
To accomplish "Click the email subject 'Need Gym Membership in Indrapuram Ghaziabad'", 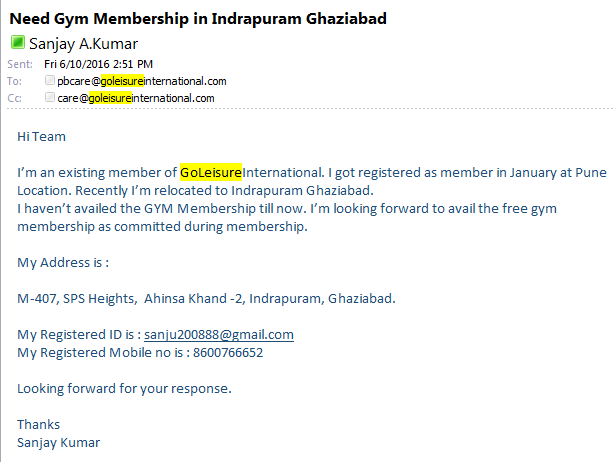I will click(198, 19).
